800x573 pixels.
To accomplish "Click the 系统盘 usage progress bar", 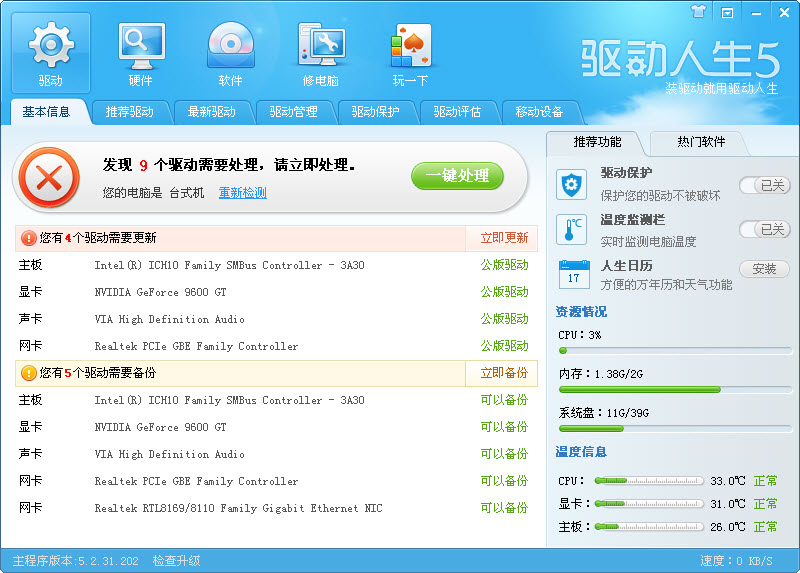I will click(676, 429).
